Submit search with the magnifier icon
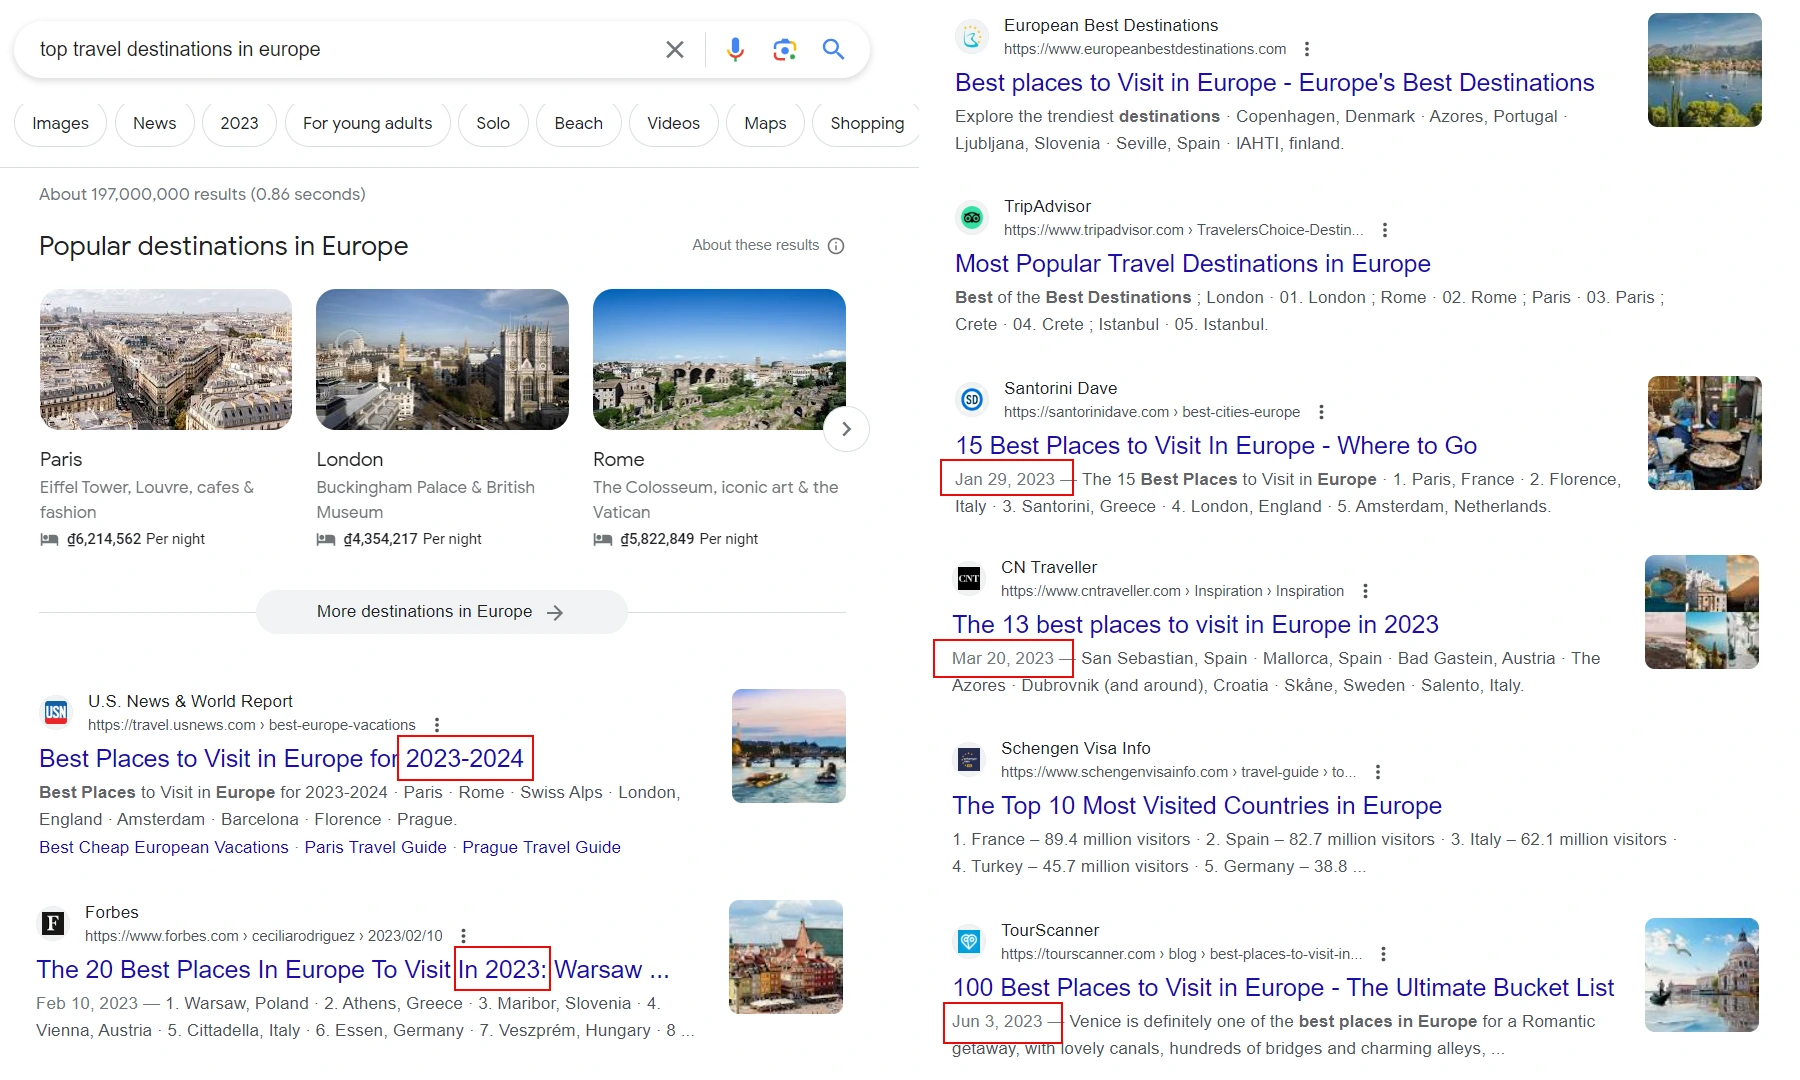Viewport: 1800px width, 1080px height. tap(833, 49)
